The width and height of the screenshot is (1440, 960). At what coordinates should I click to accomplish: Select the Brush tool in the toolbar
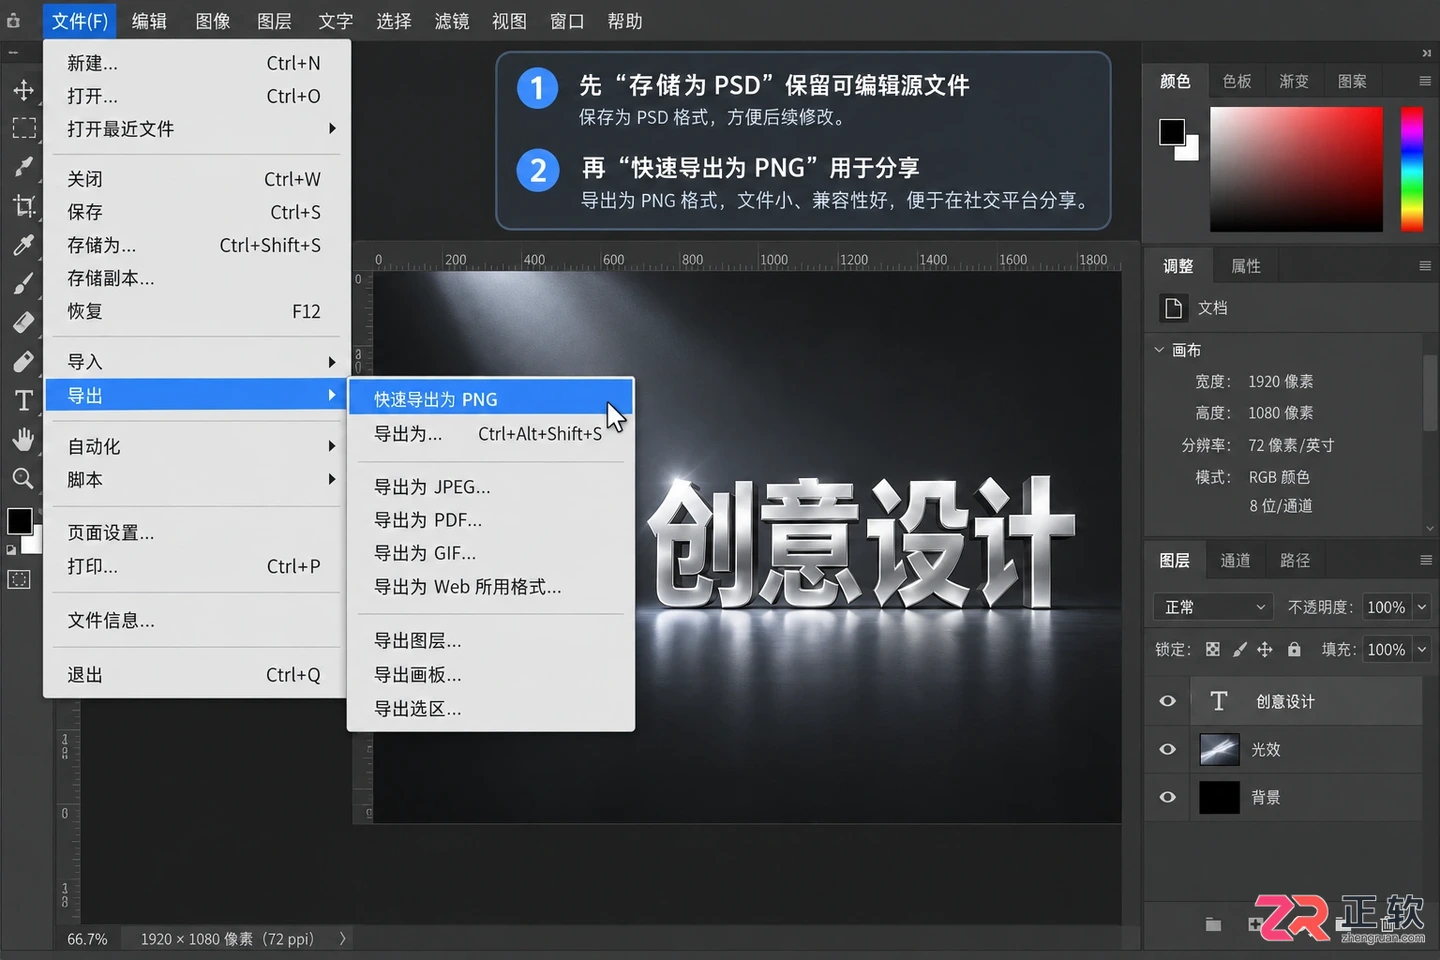pos(23,284)
